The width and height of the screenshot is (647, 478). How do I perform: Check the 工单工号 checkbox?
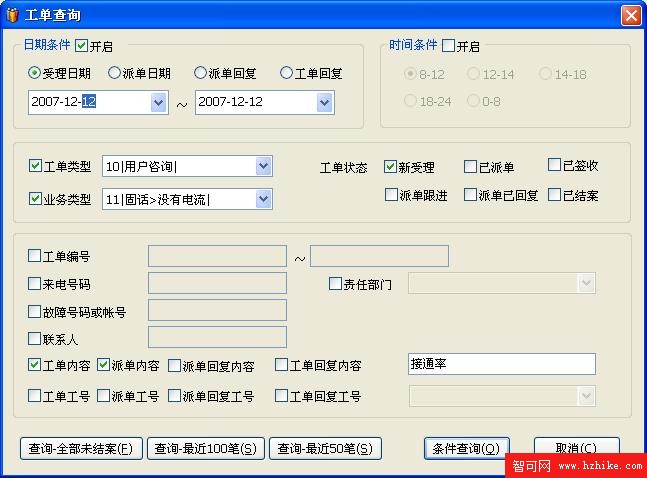pyautogui.click(x=34, y=395)
